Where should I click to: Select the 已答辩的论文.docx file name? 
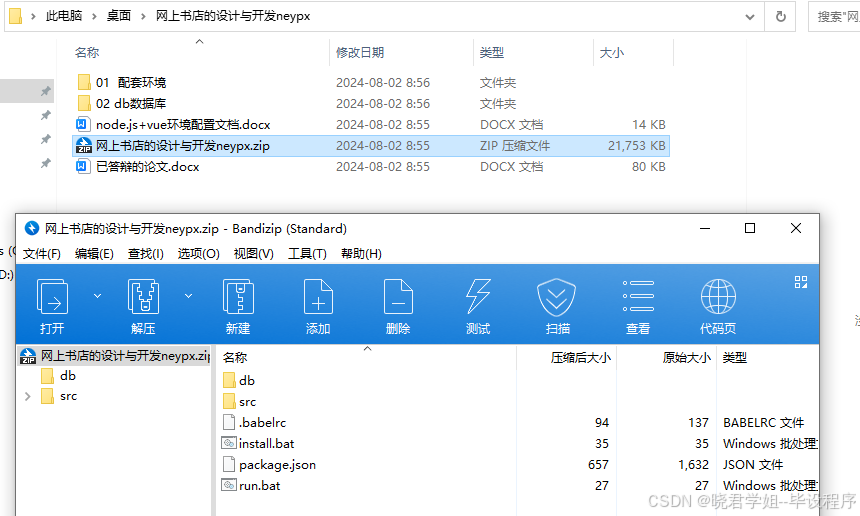(148, 167)
